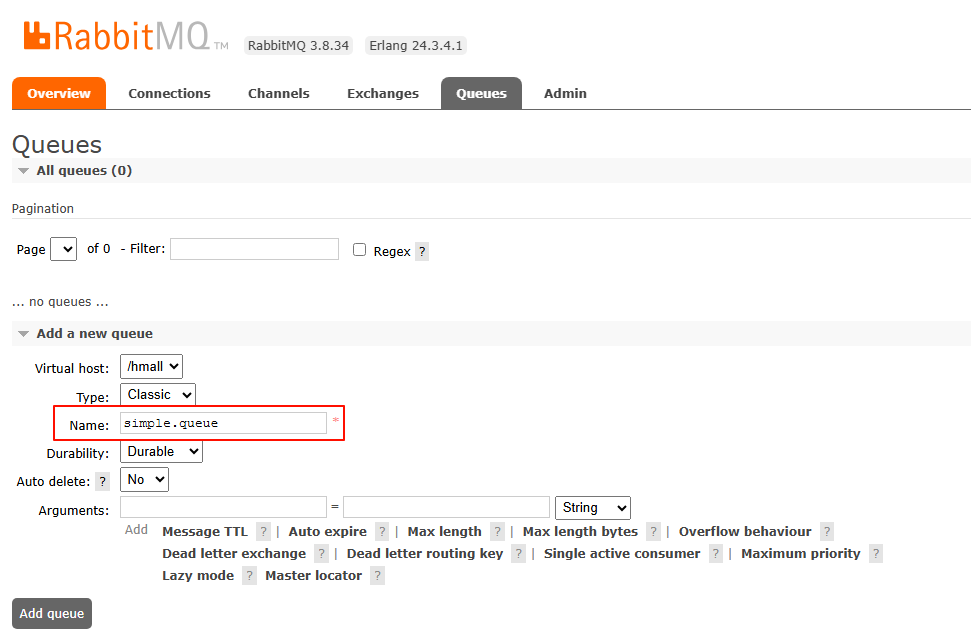Click the RabbitMQ logo

pyautogui.click(x=126, y=35)
